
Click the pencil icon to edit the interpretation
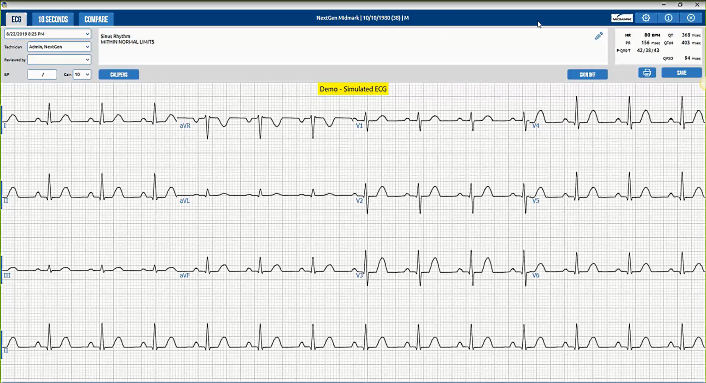(598, 36)
